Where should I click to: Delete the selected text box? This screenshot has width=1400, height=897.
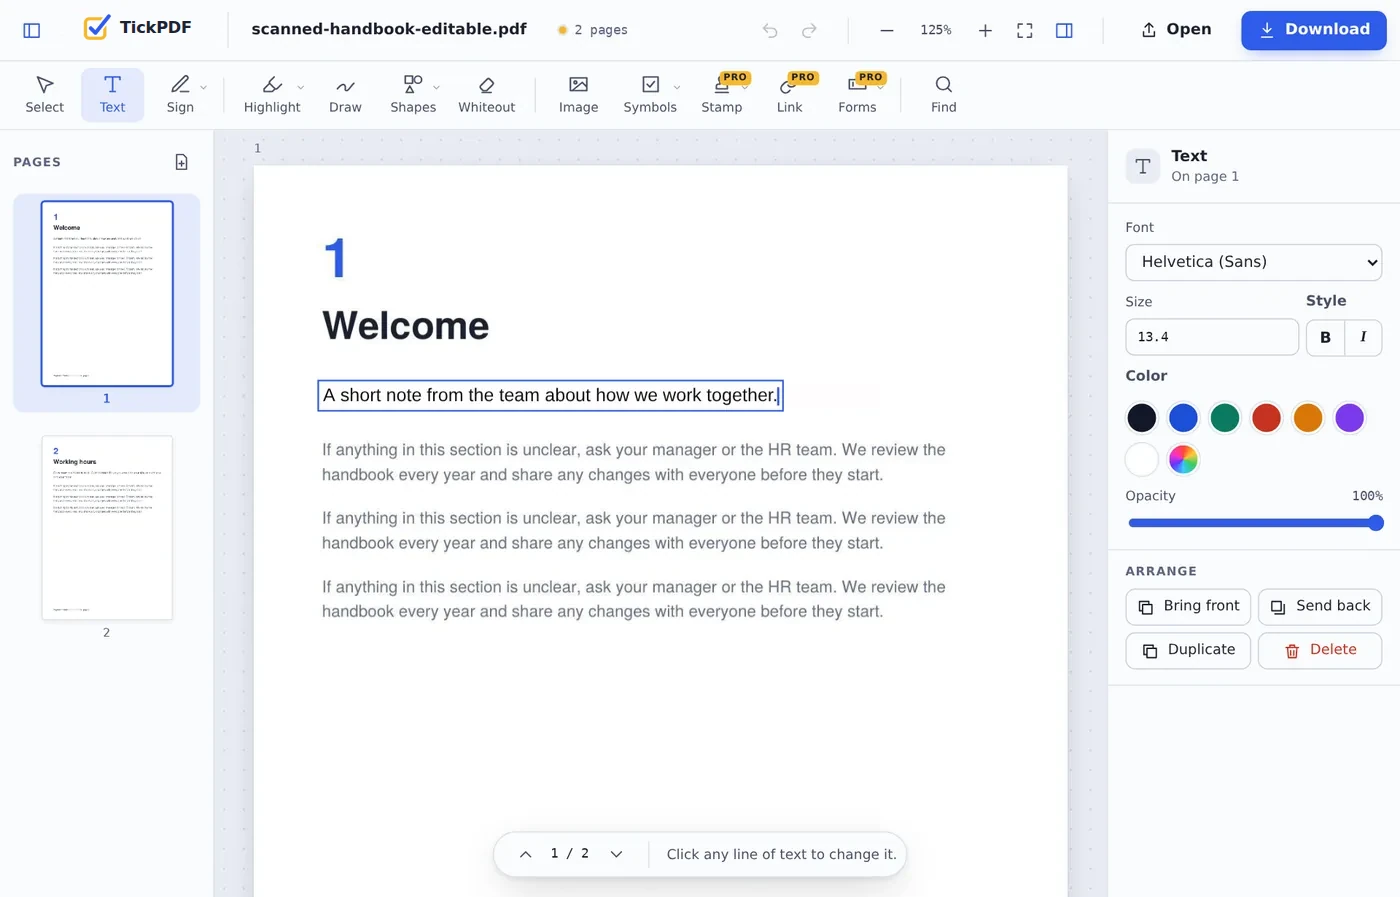[x=1320, y=651]
